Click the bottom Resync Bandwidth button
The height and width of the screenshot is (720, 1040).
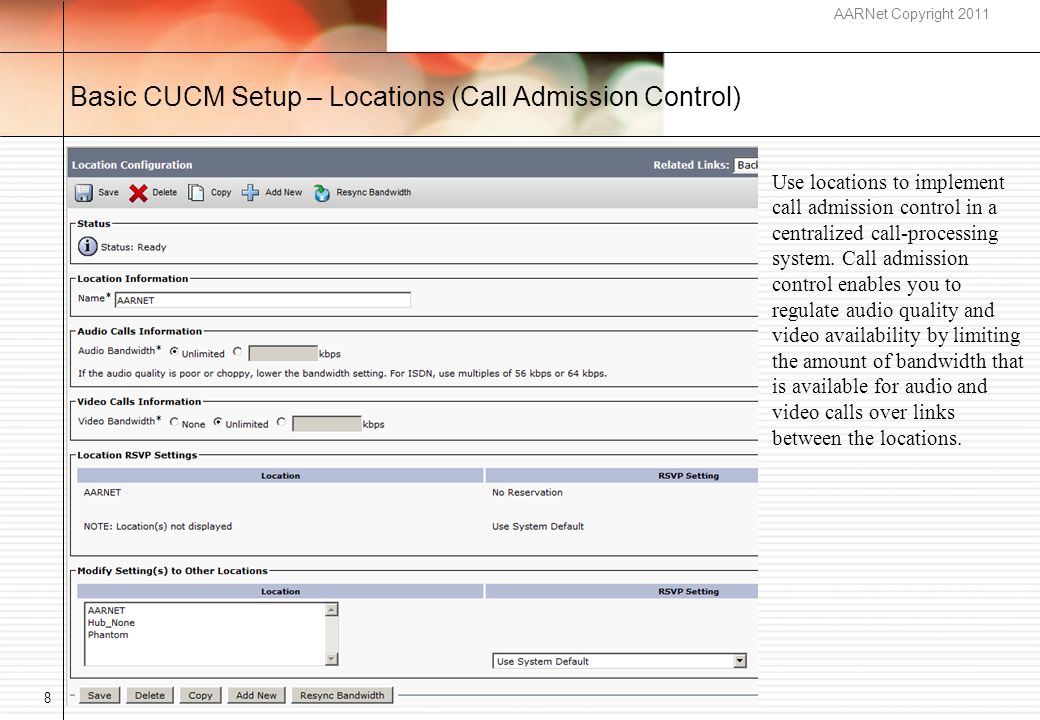(x=342, y=695)
